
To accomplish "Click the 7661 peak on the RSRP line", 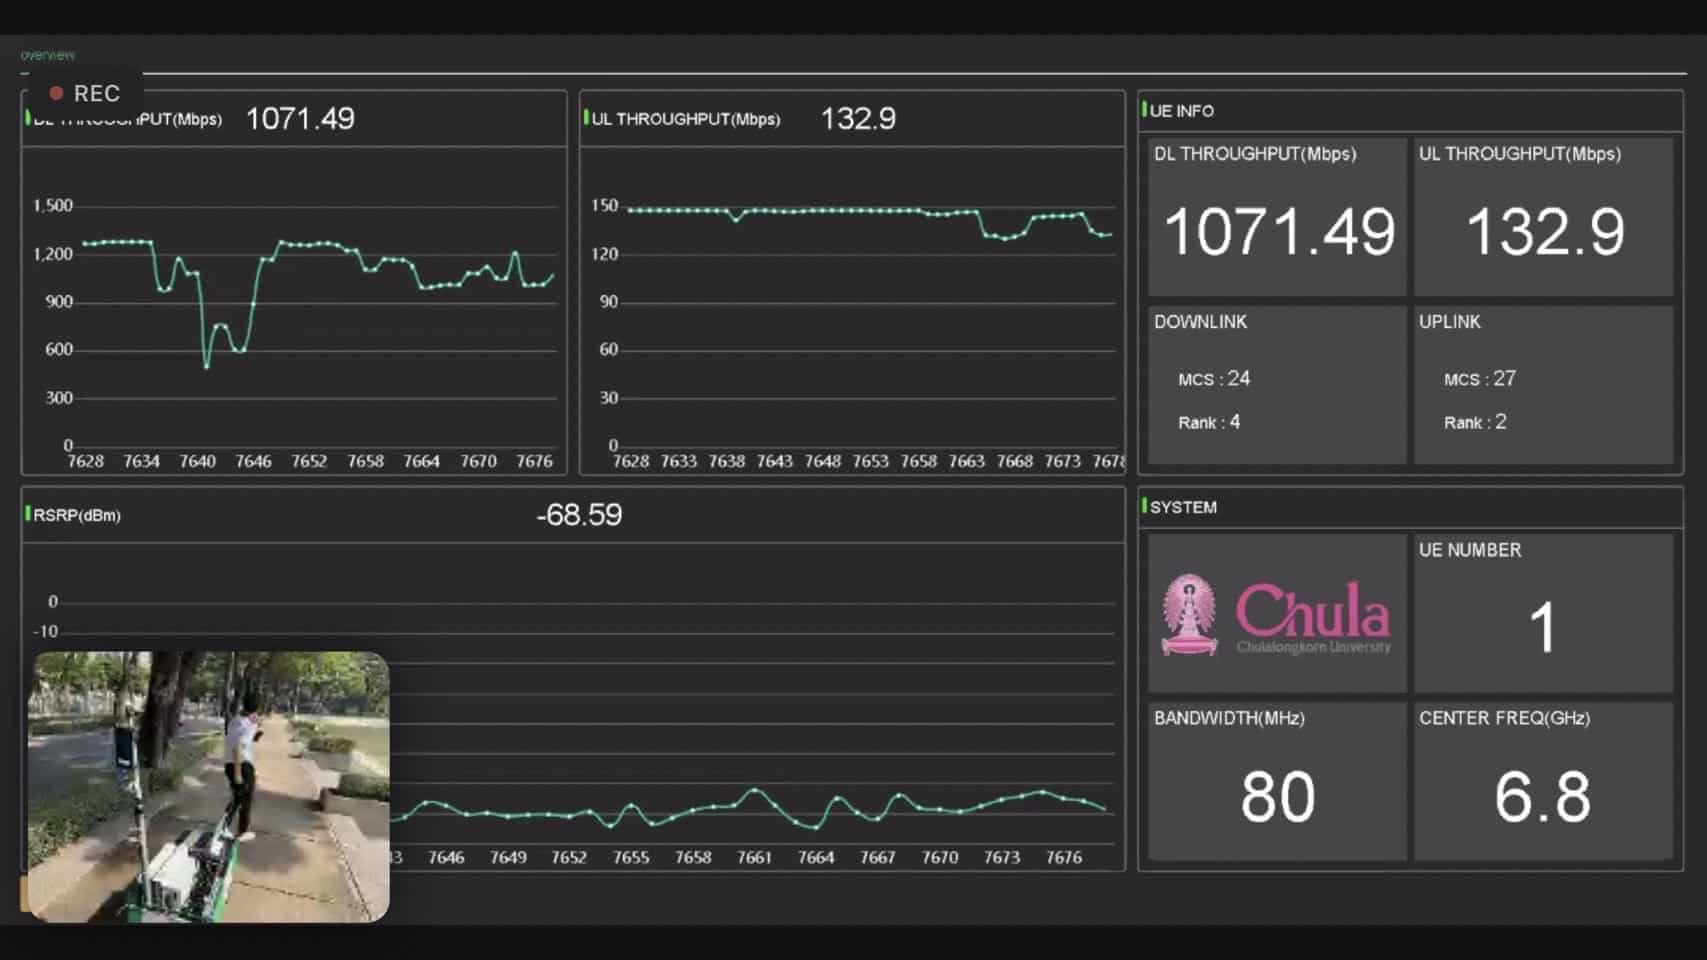I will click(x=754, y=791).
